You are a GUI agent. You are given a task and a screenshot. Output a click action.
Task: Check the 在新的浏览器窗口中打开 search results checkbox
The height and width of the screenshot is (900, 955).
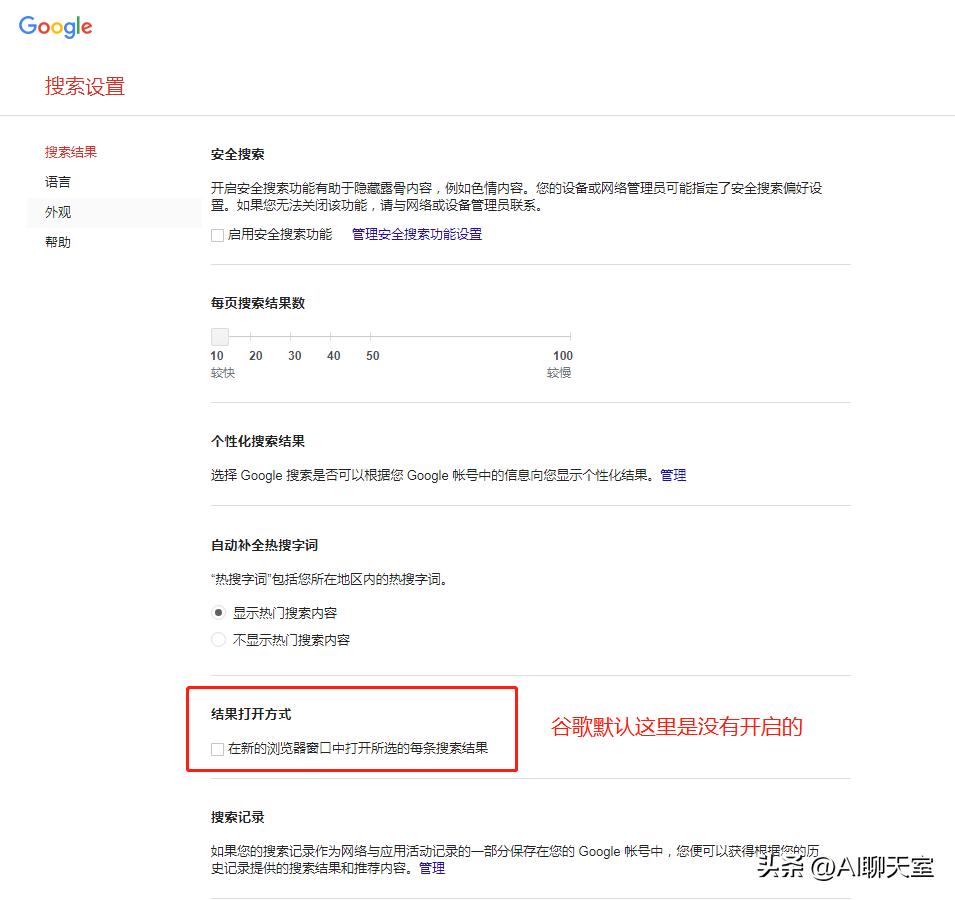pos(218,747)
